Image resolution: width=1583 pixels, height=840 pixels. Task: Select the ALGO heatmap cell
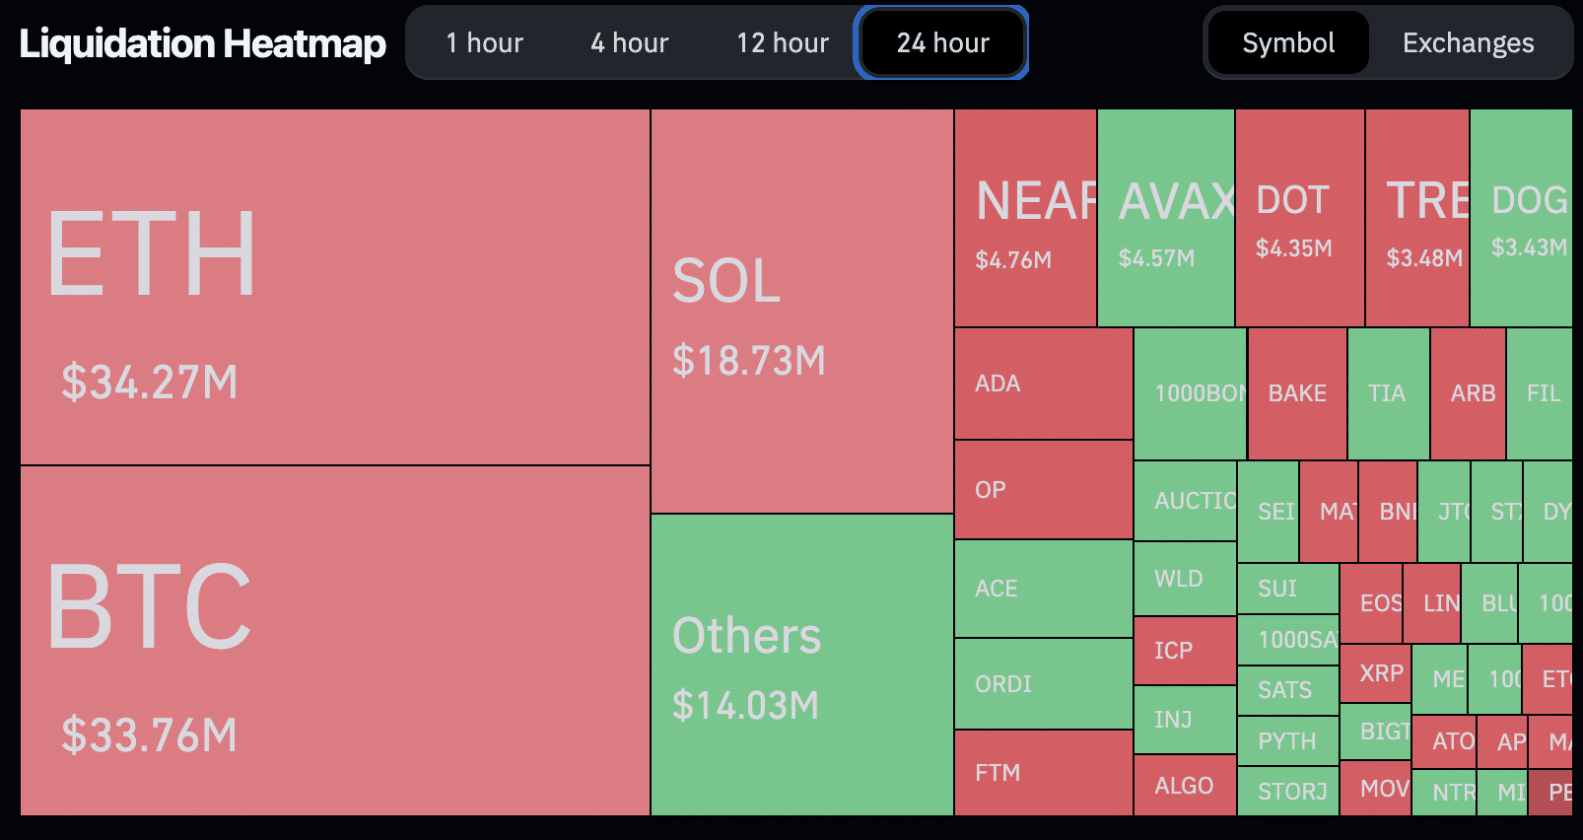[x=1185, y=786]
